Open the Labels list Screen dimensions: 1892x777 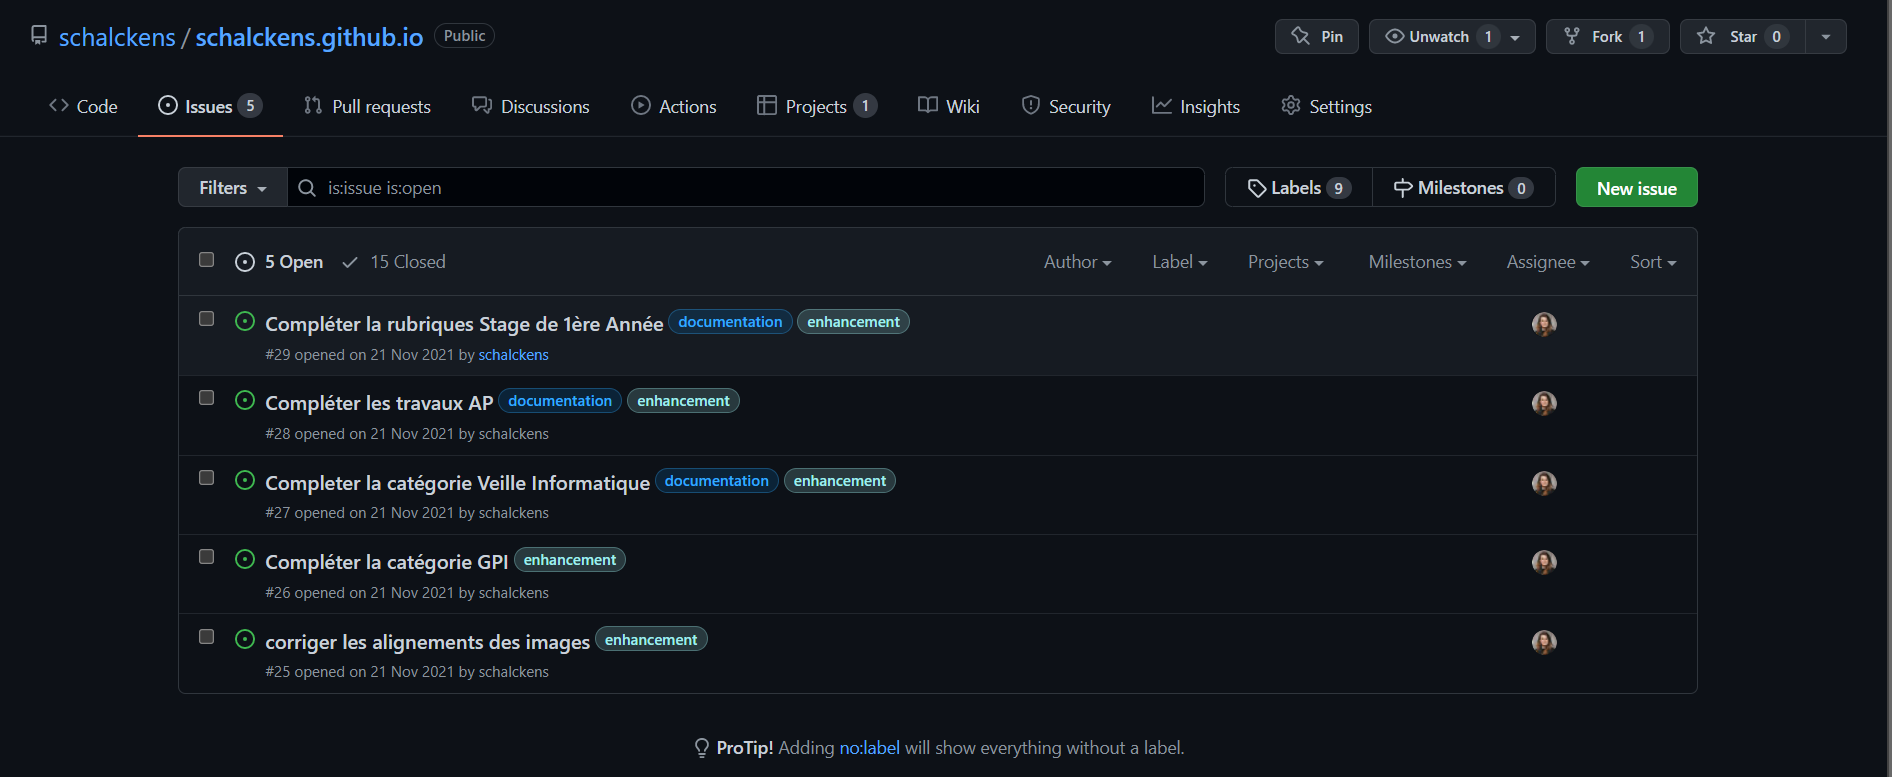[x=1299, y=188]
